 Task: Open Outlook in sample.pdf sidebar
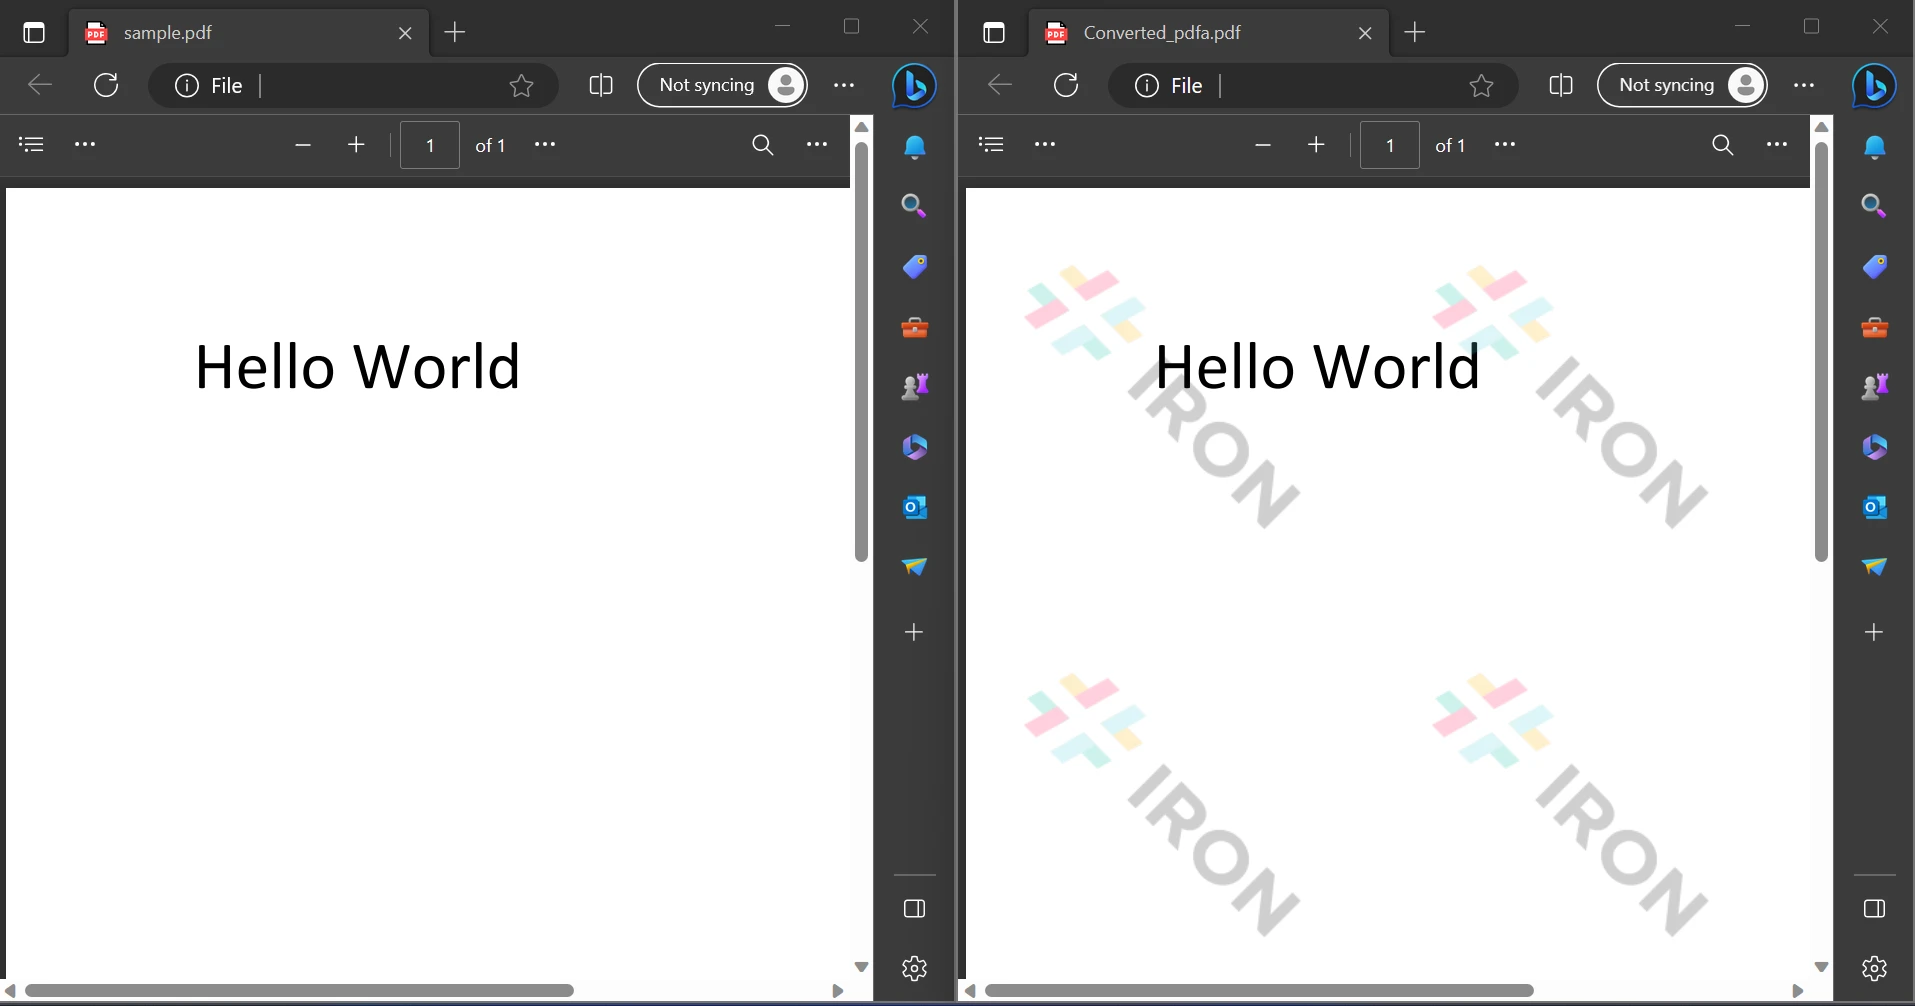pos(914,508)
